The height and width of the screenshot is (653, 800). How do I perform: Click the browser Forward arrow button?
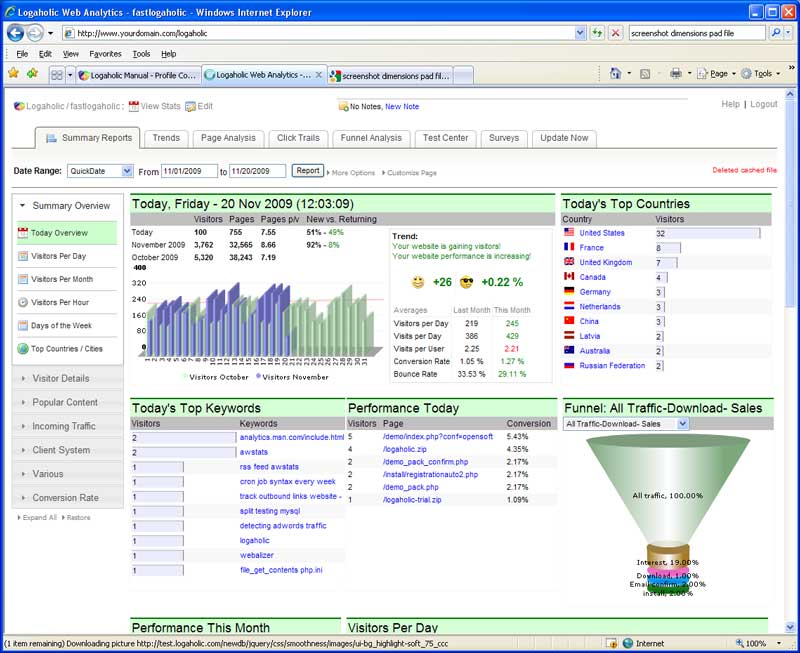[35, 33]
